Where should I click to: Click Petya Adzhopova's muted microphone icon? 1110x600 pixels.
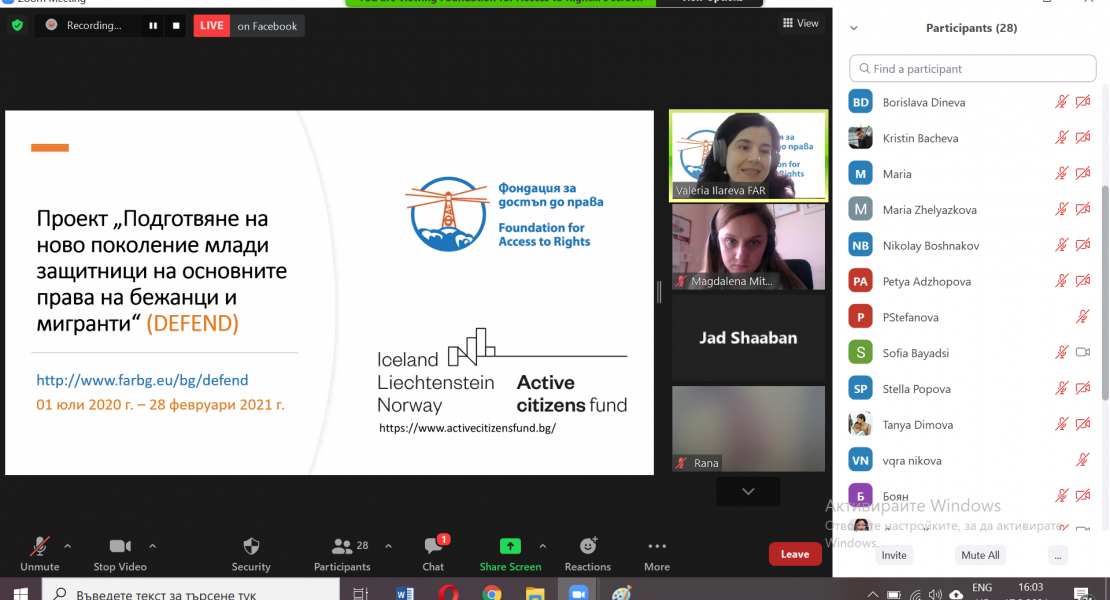pyautogui.click(x=1061, y=281)
